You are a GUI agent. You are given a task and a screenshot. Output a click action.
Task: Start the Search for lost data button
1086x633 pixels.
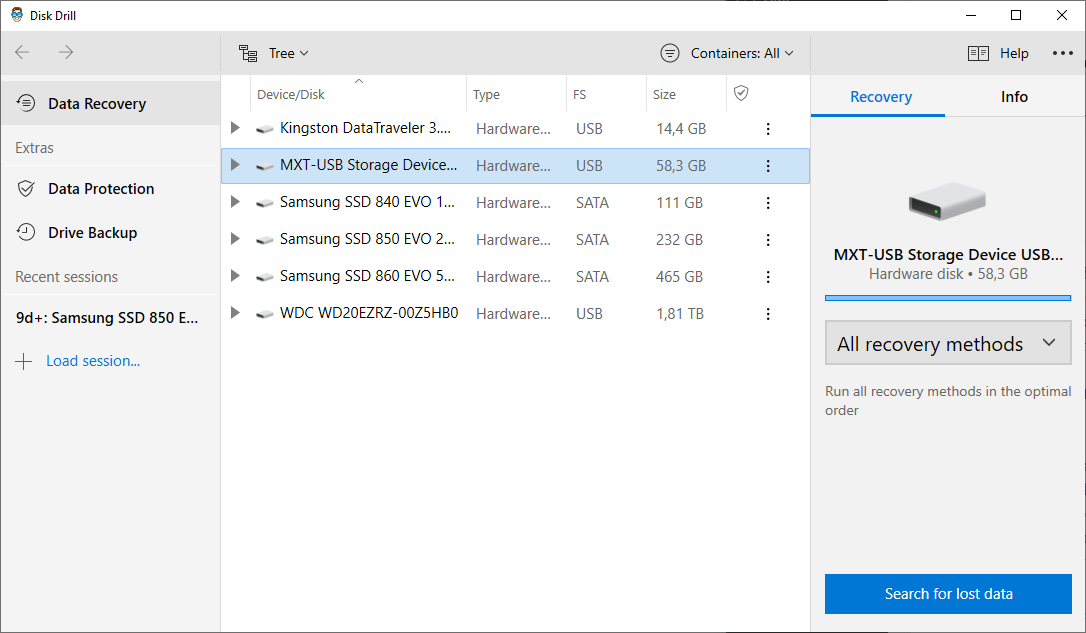(947, 594)
